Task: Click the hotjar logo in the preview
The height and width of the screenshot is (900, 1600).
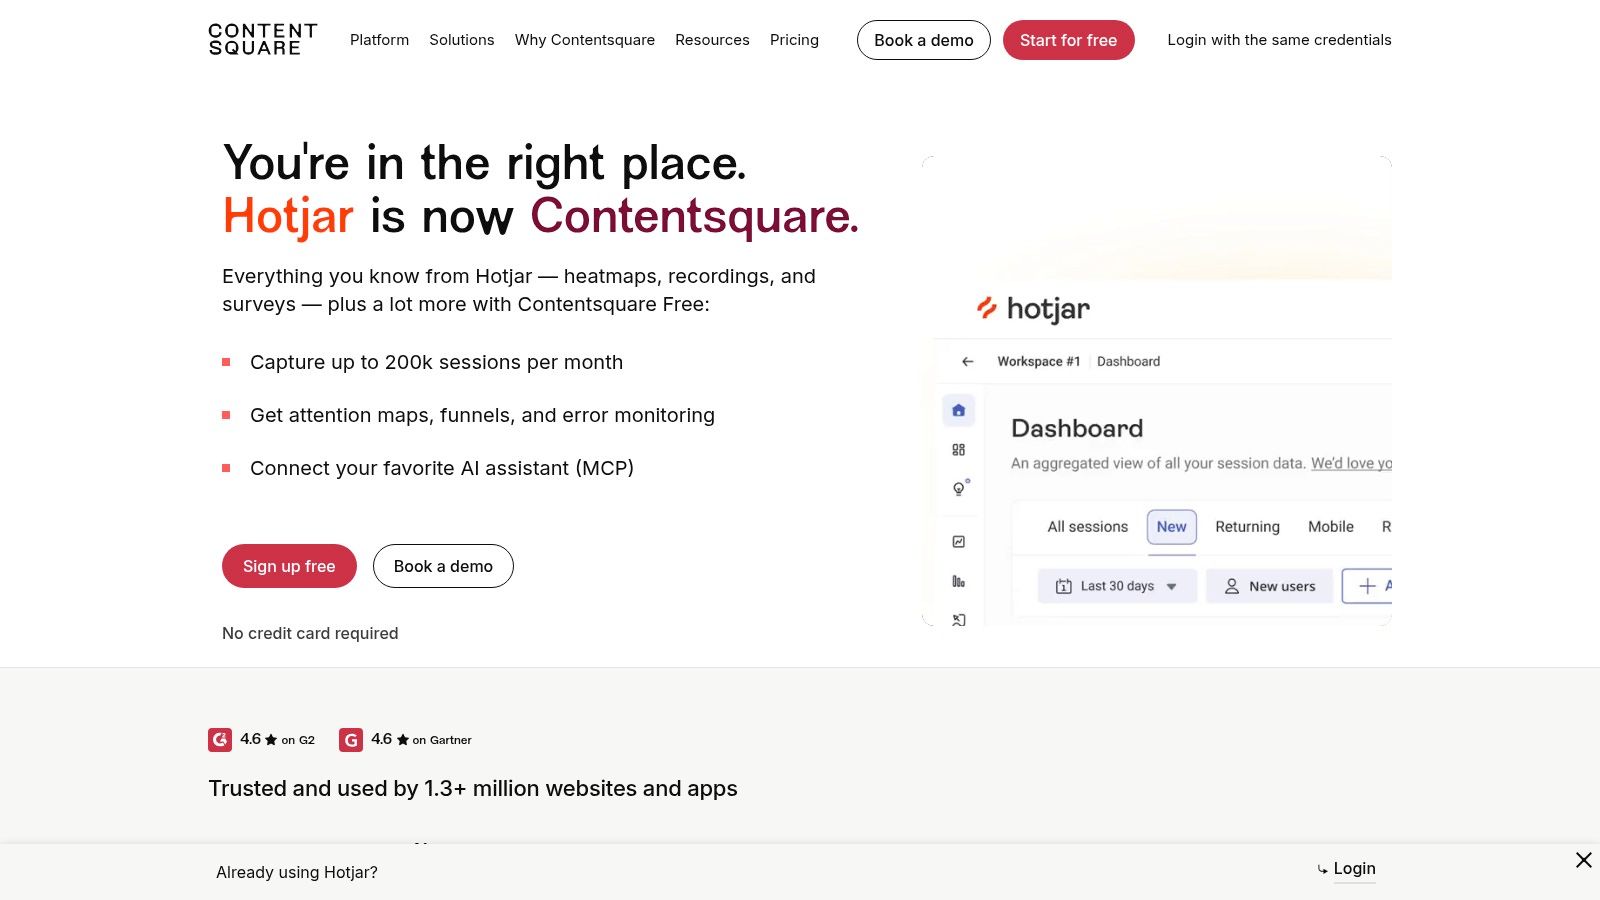Action: pos(1033,309)
